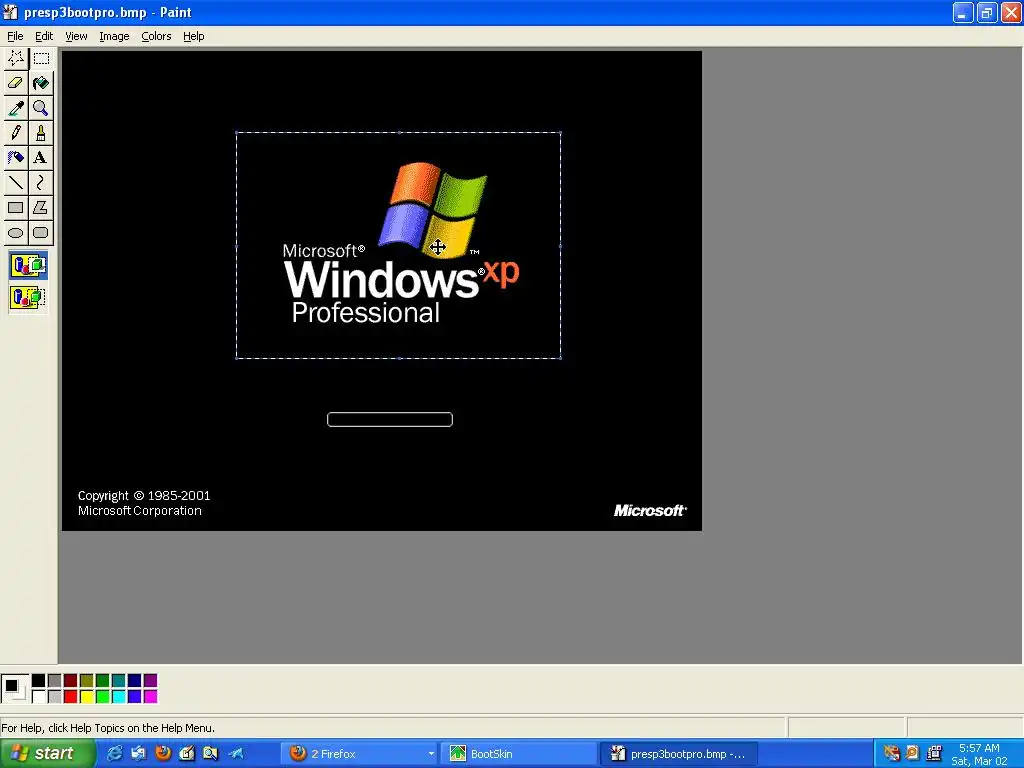Choose the dark red color swatch
The image size is (1024, 768).
[x=71, y=680]
